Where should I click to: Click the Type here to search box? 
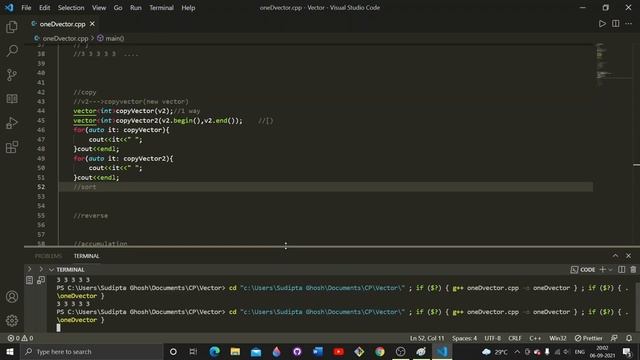click(x=91, y=351)
